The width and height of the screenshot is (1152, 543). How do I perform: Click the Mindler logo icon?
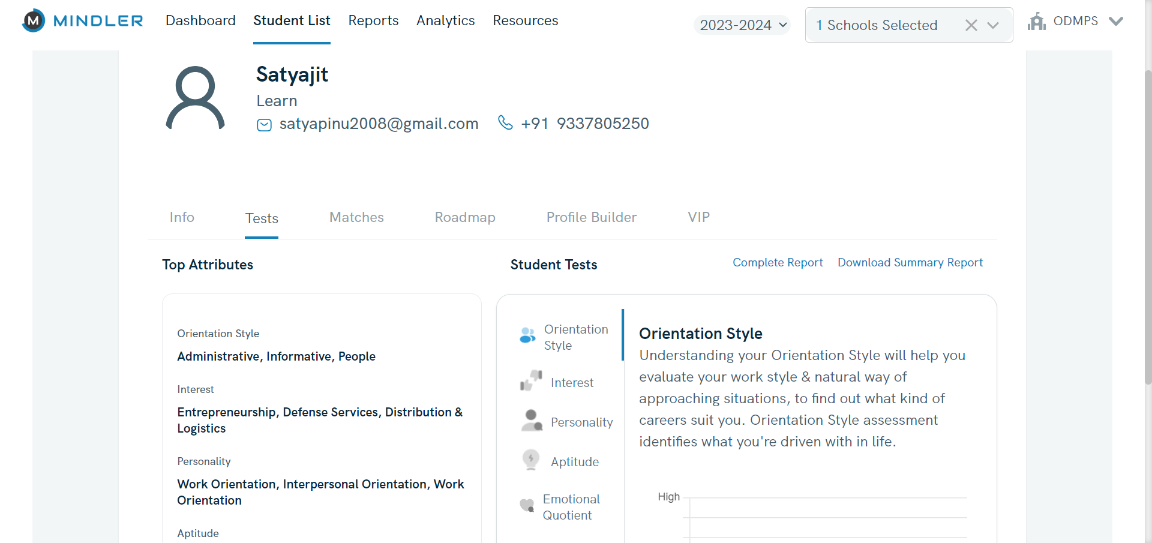click(x=33, y=21)
